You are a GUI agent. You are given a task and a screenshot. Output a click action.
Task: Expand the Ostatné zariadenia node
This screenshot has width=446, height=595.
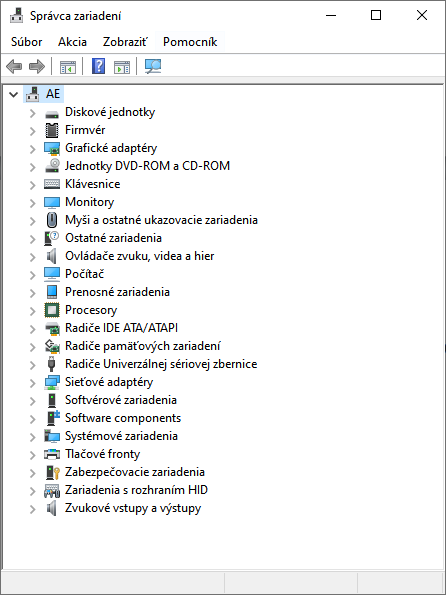tap(33, 239)
